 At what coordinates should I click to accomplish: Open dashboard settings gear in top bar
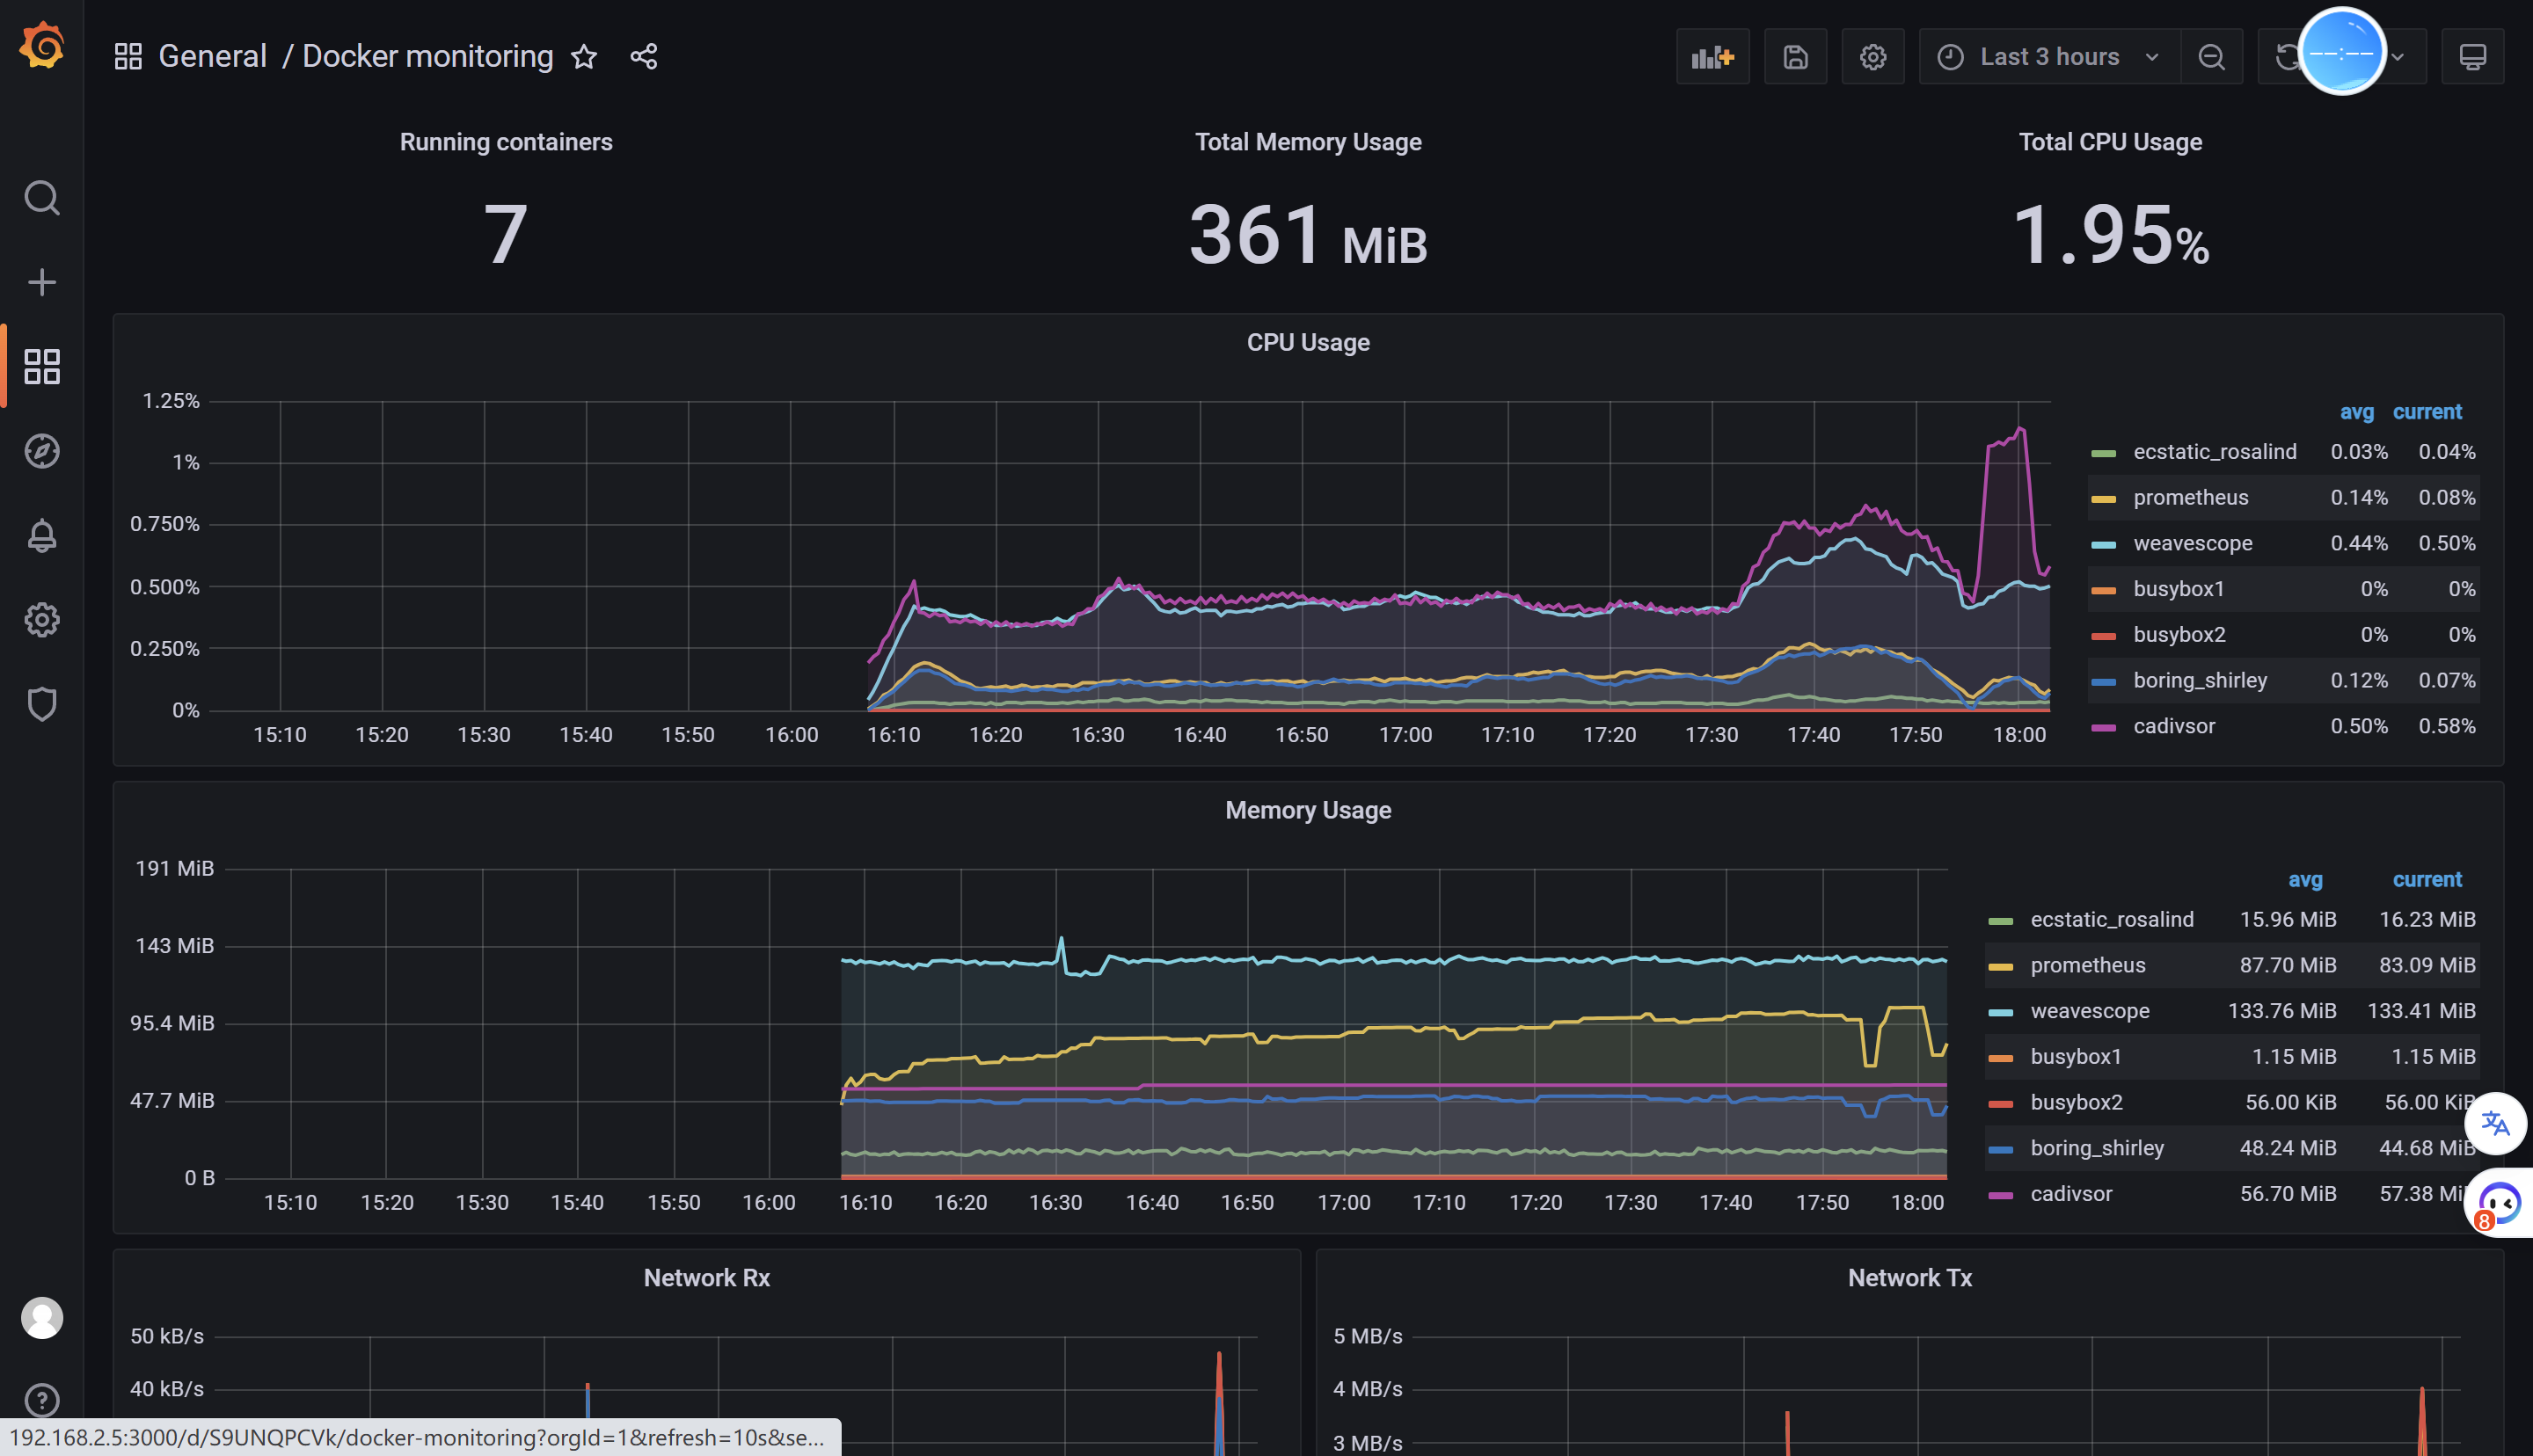(x=1873, y=57)
